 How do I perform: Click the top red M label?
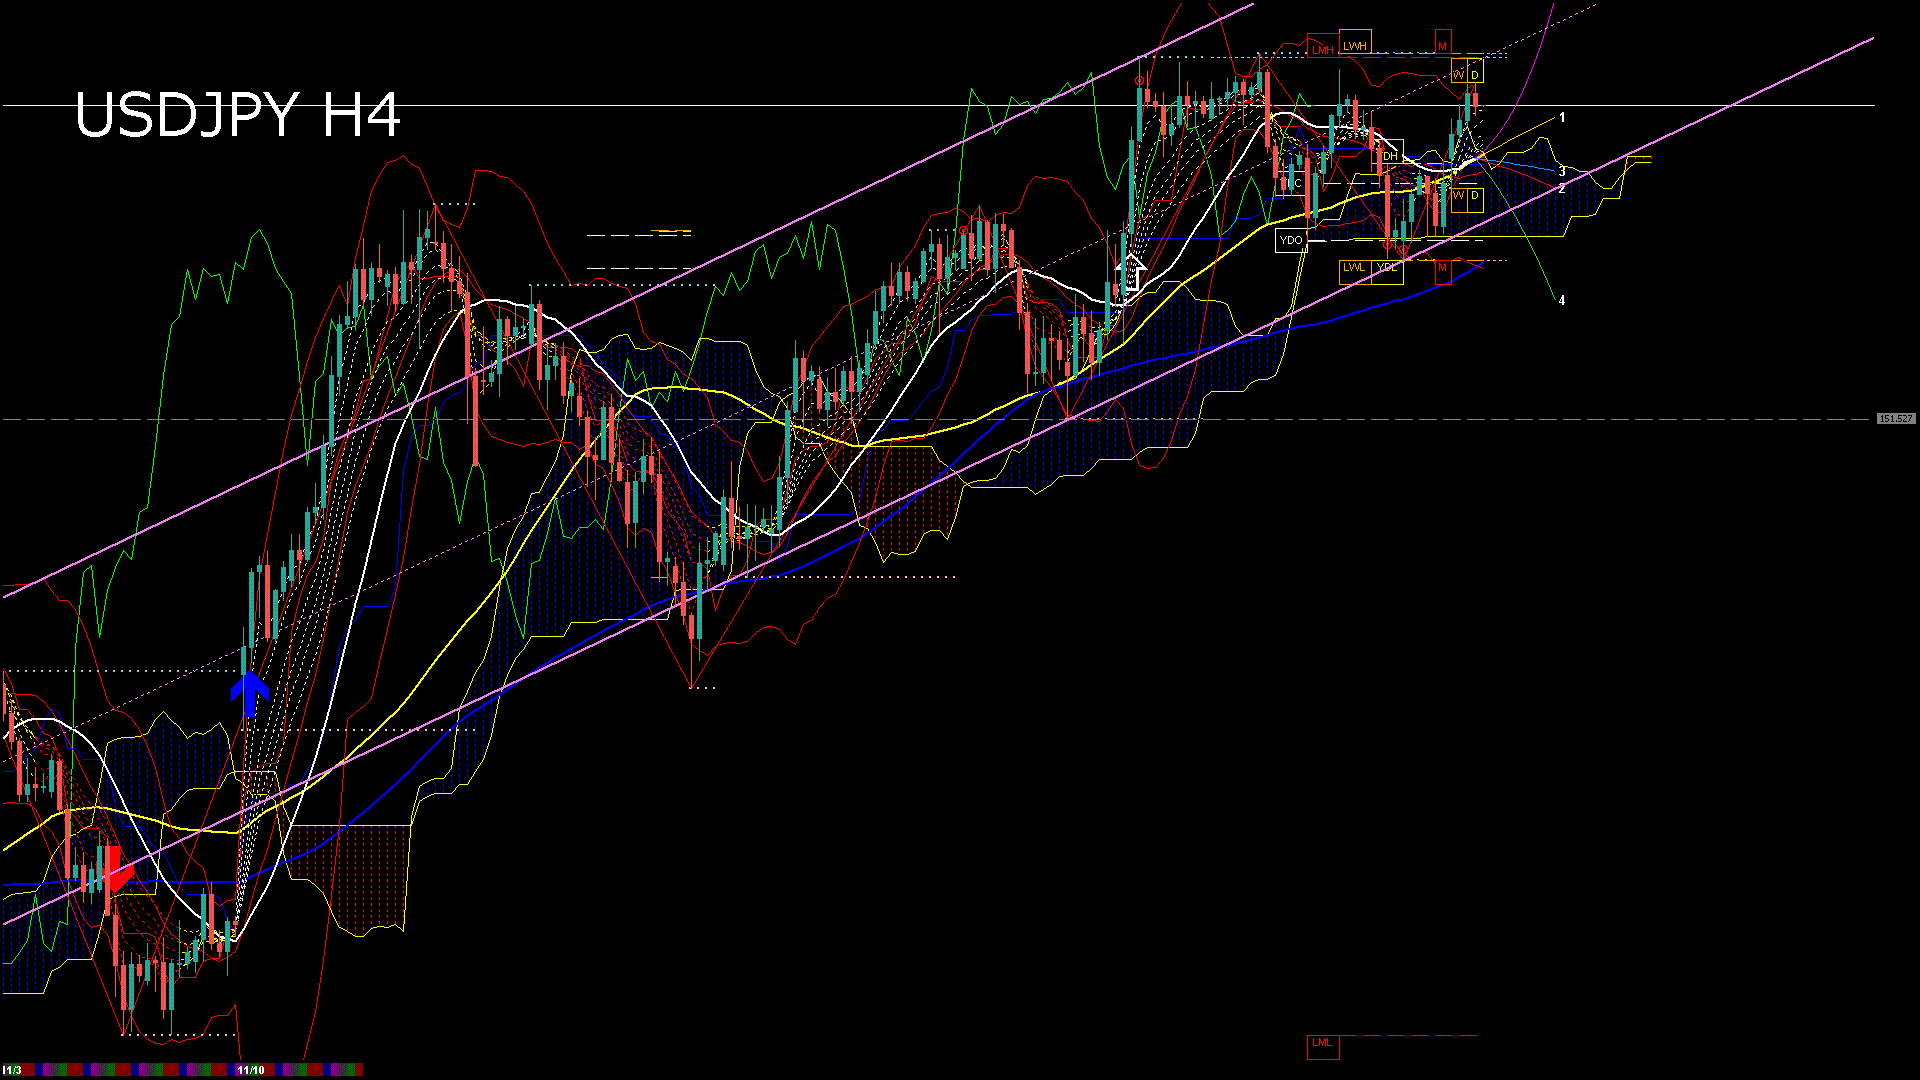pyautogui.click(x=1442, y=46)
